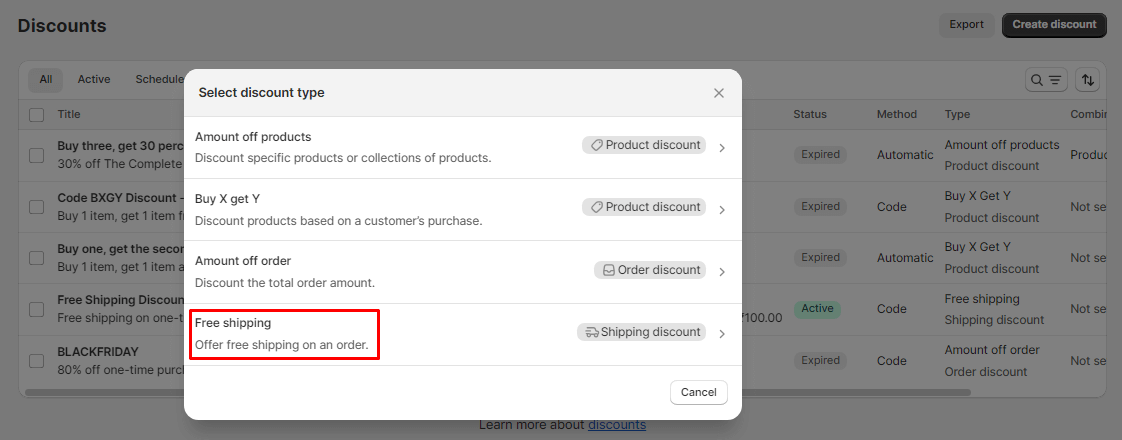Click Code method in BLACKFRIDAY row
1122x440 pixels.
coord(892,361)
